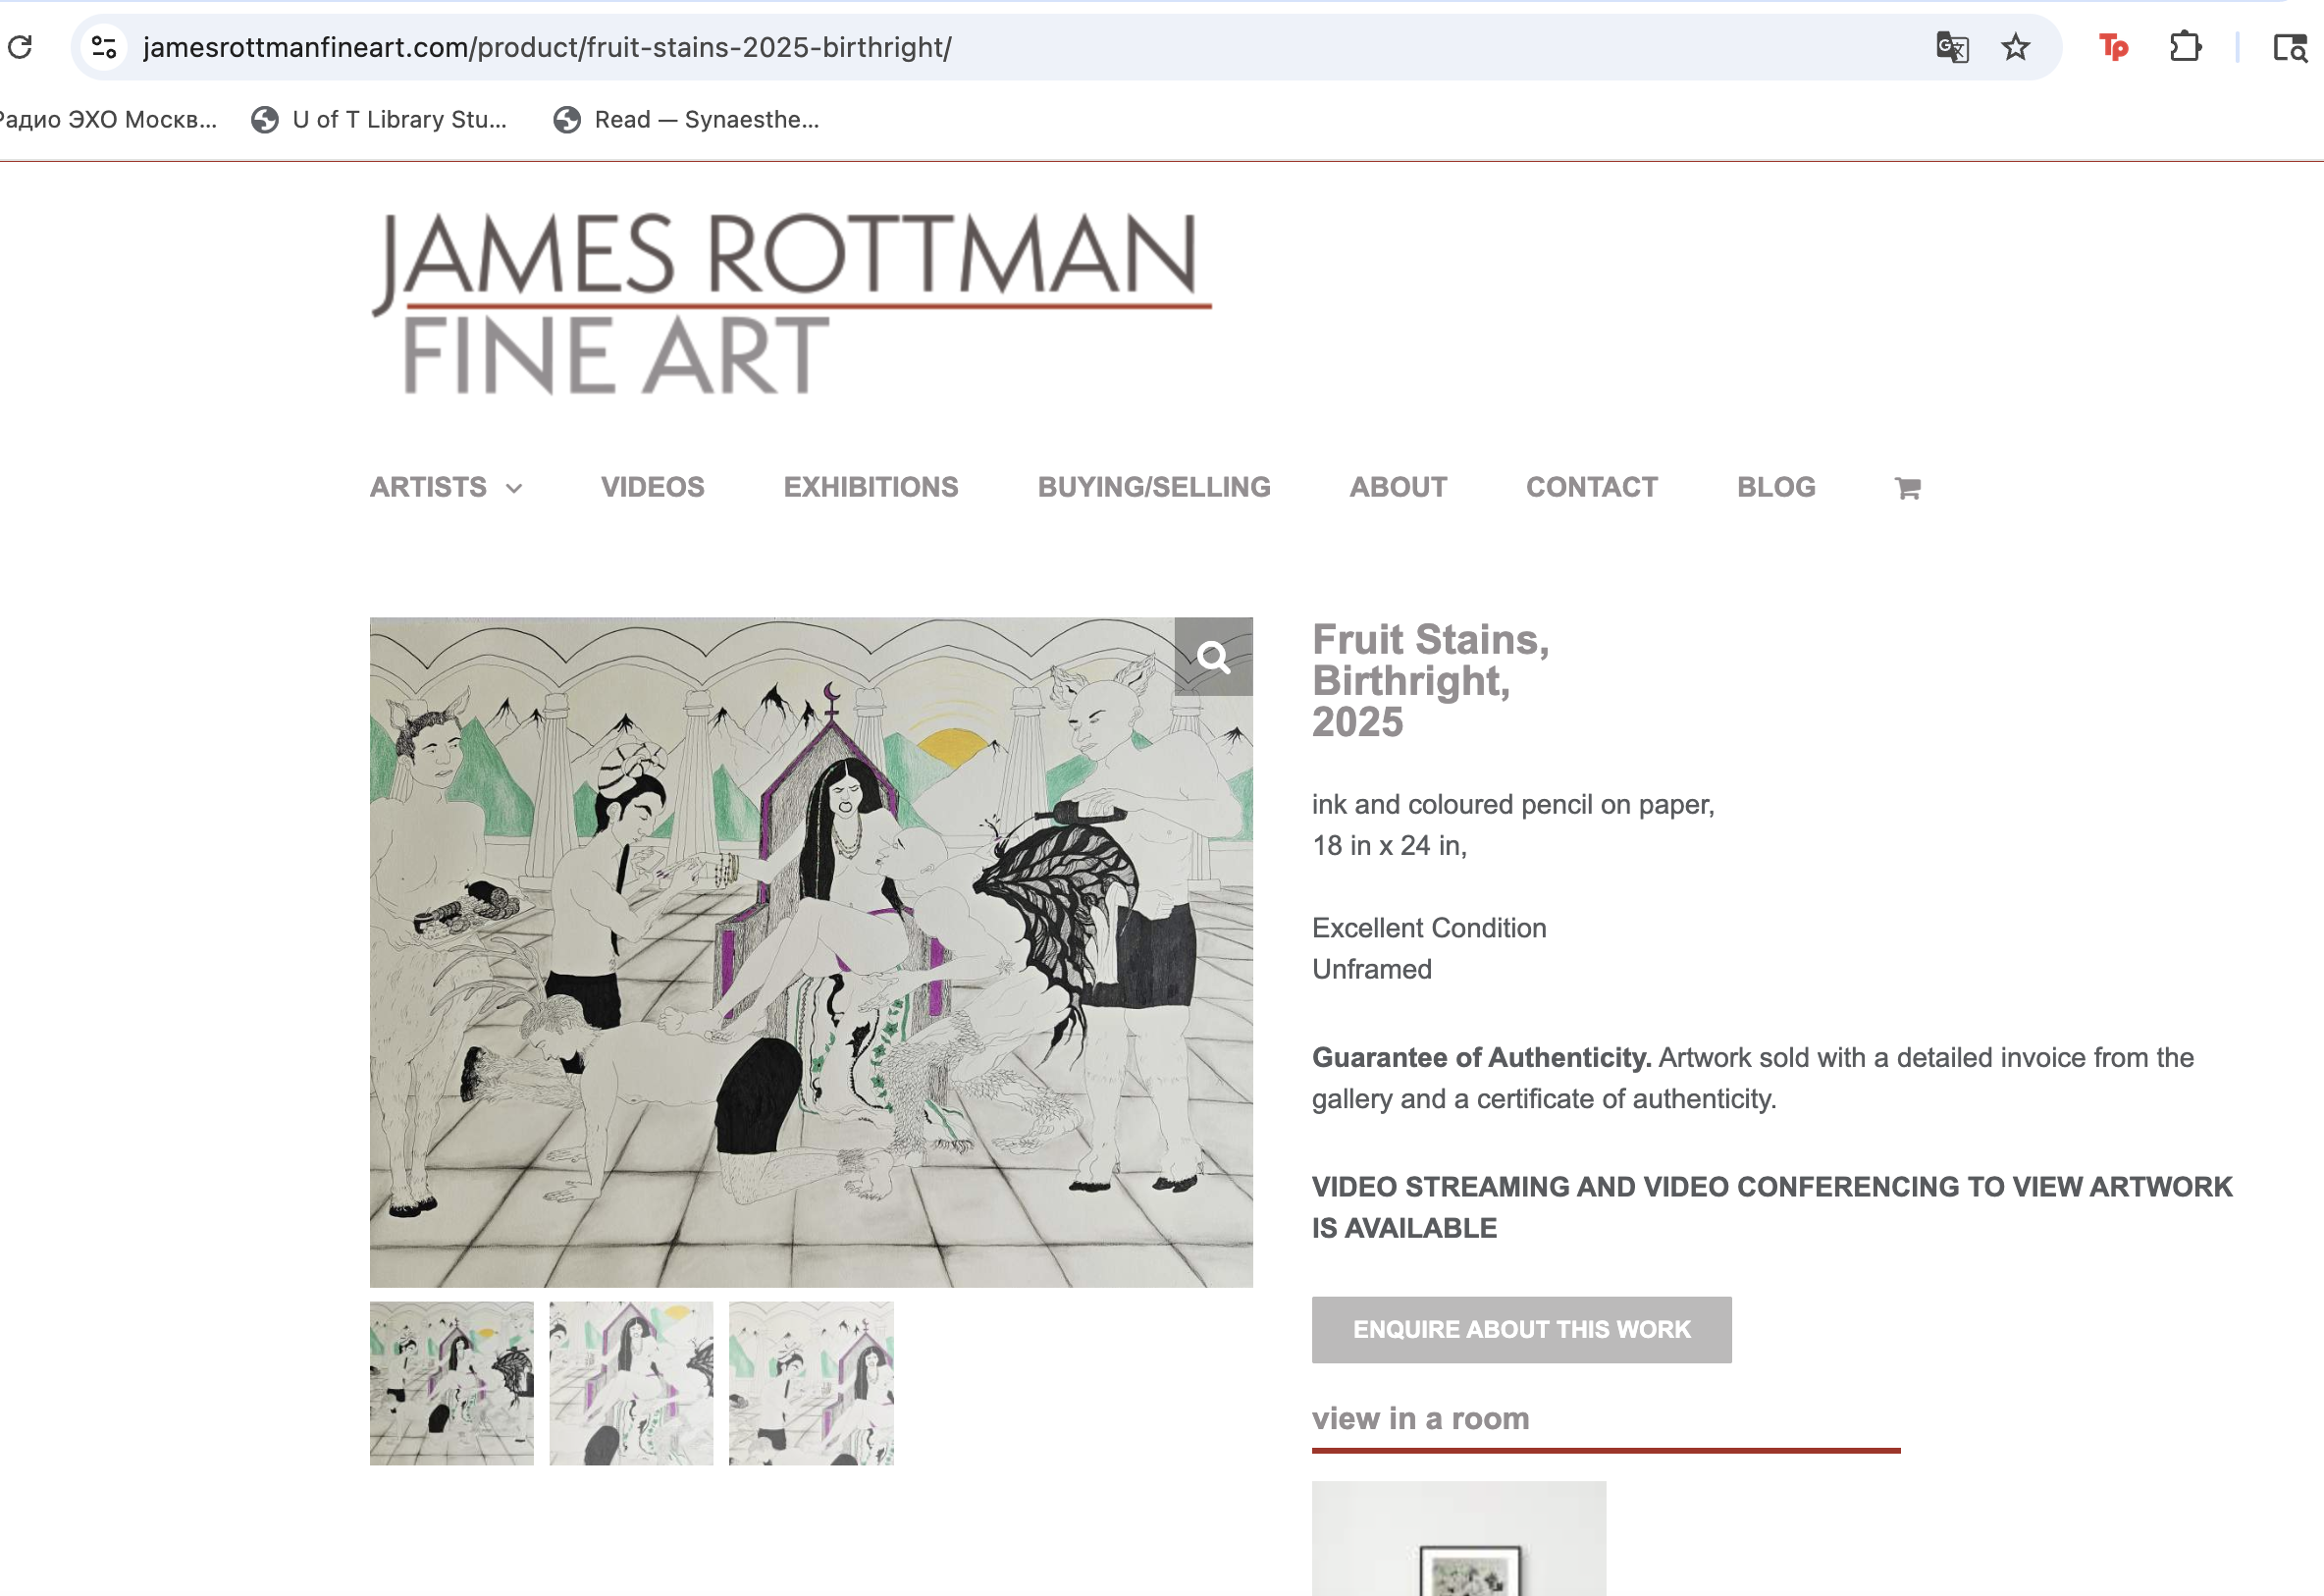Select the second detail thumbnail of the throne

(x=631, y=1383)
